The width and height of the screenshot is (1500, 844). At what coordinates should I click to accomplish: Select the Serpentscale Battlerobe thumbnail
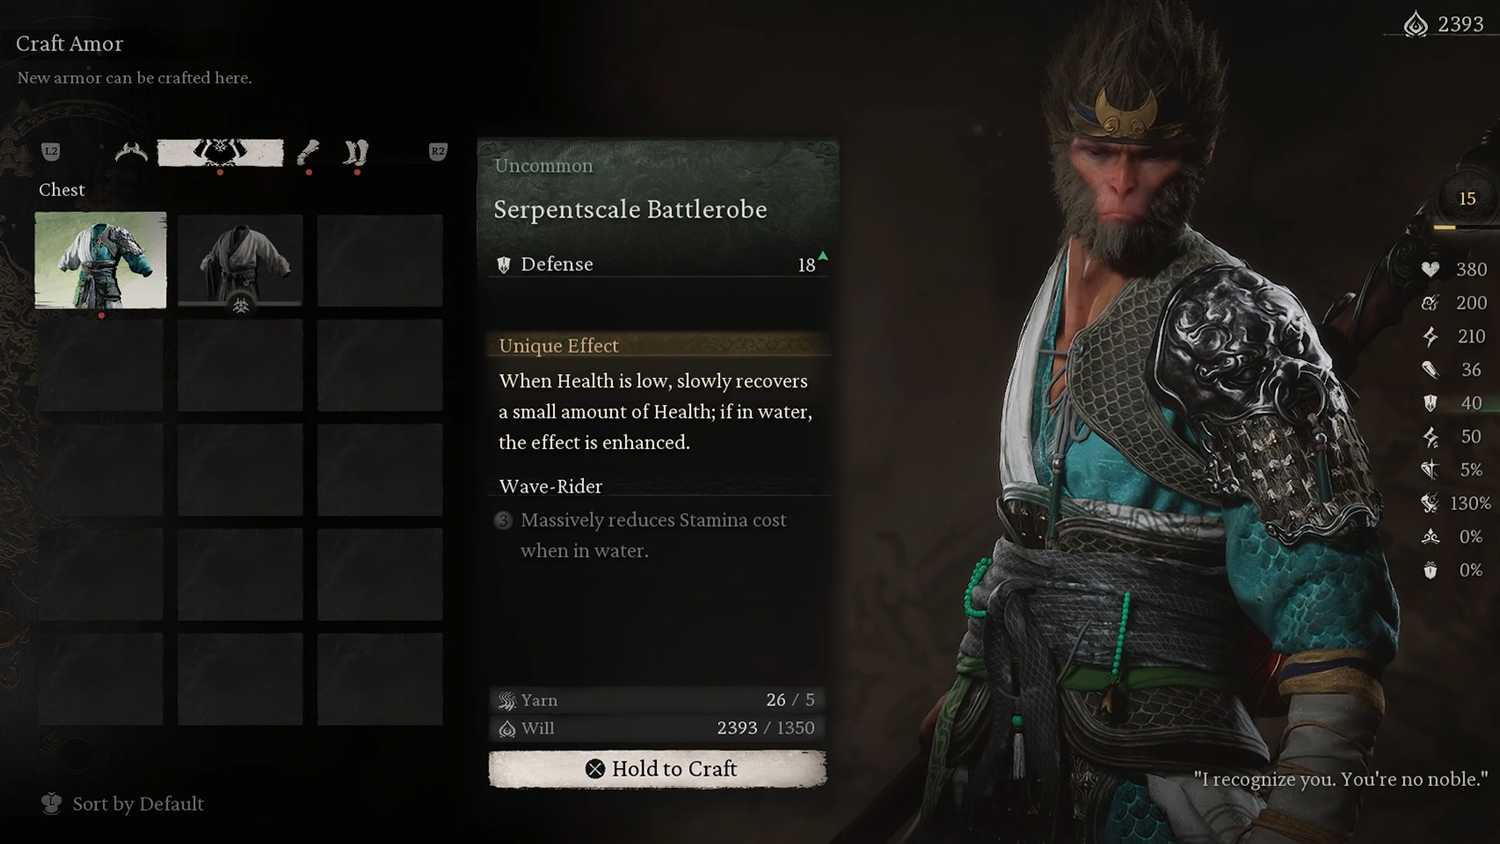tap(101, 260)
